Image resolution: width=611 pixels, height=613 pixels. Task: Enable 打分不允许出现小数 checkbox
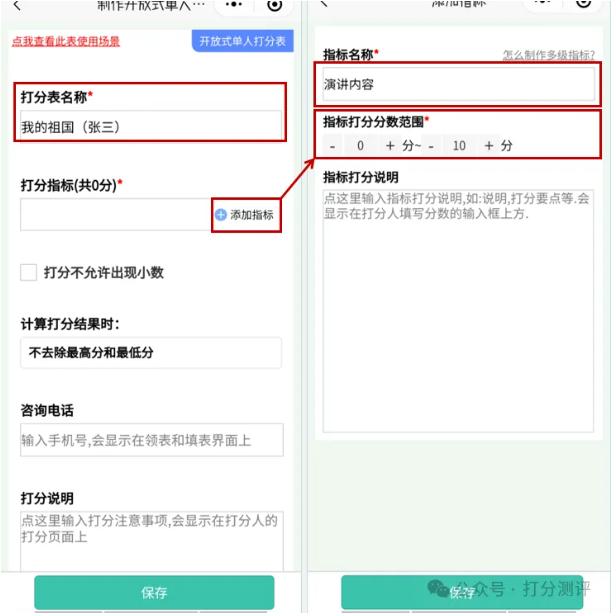point(29,272)
